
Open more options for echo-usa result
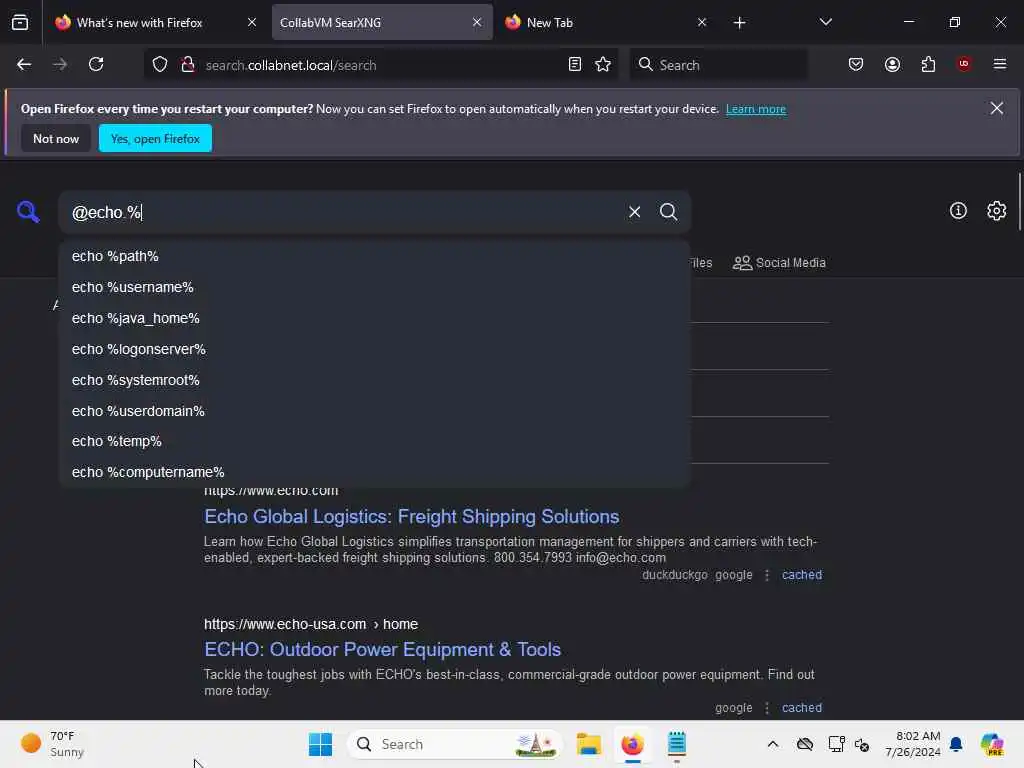(x=767, y=707)
